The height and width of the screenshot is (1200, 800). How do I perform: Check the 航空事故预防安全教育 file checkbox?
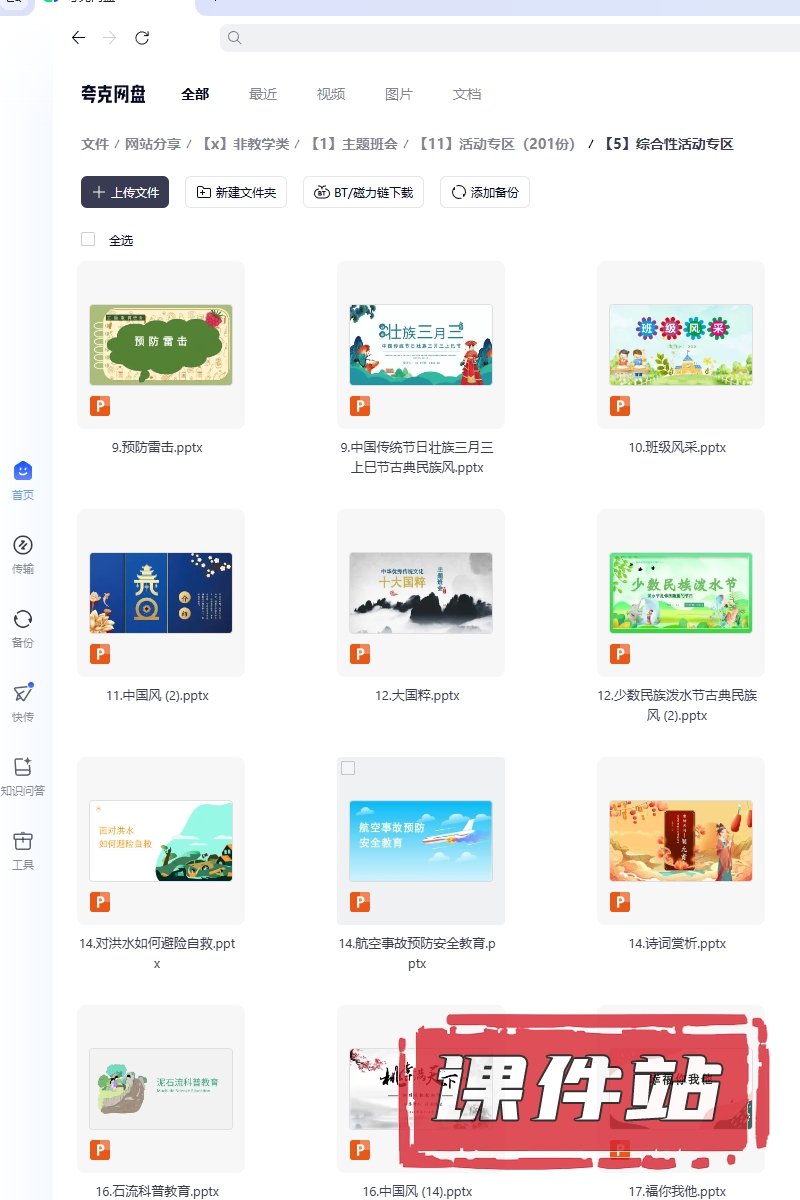point(348,768)
